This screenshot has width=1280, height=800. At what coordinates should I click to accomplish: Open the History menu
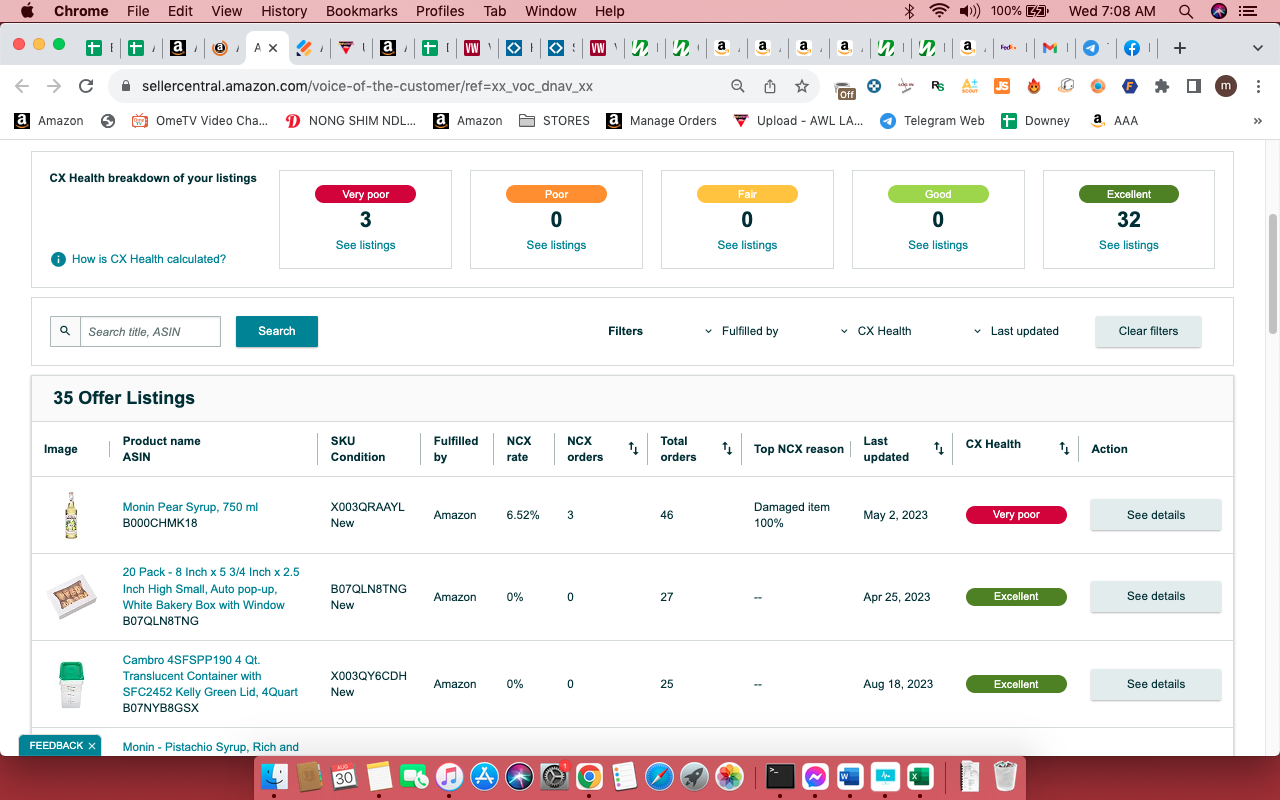284,11
